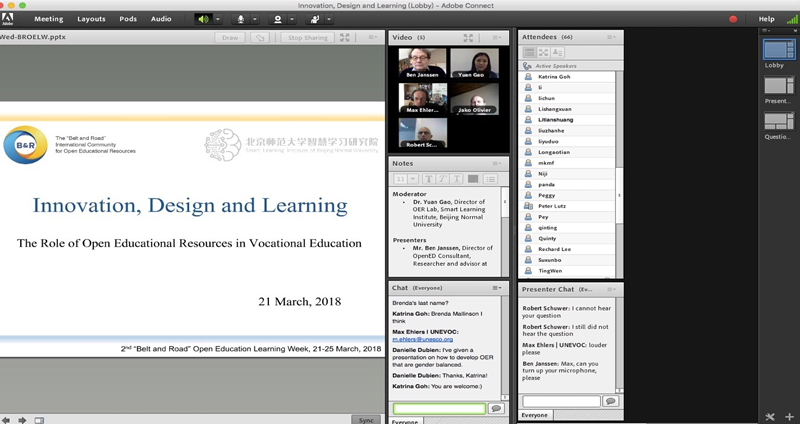
Task: Expand the speaker options dropdown arrow
Action: pyautogui.click(x=218, y=18)
